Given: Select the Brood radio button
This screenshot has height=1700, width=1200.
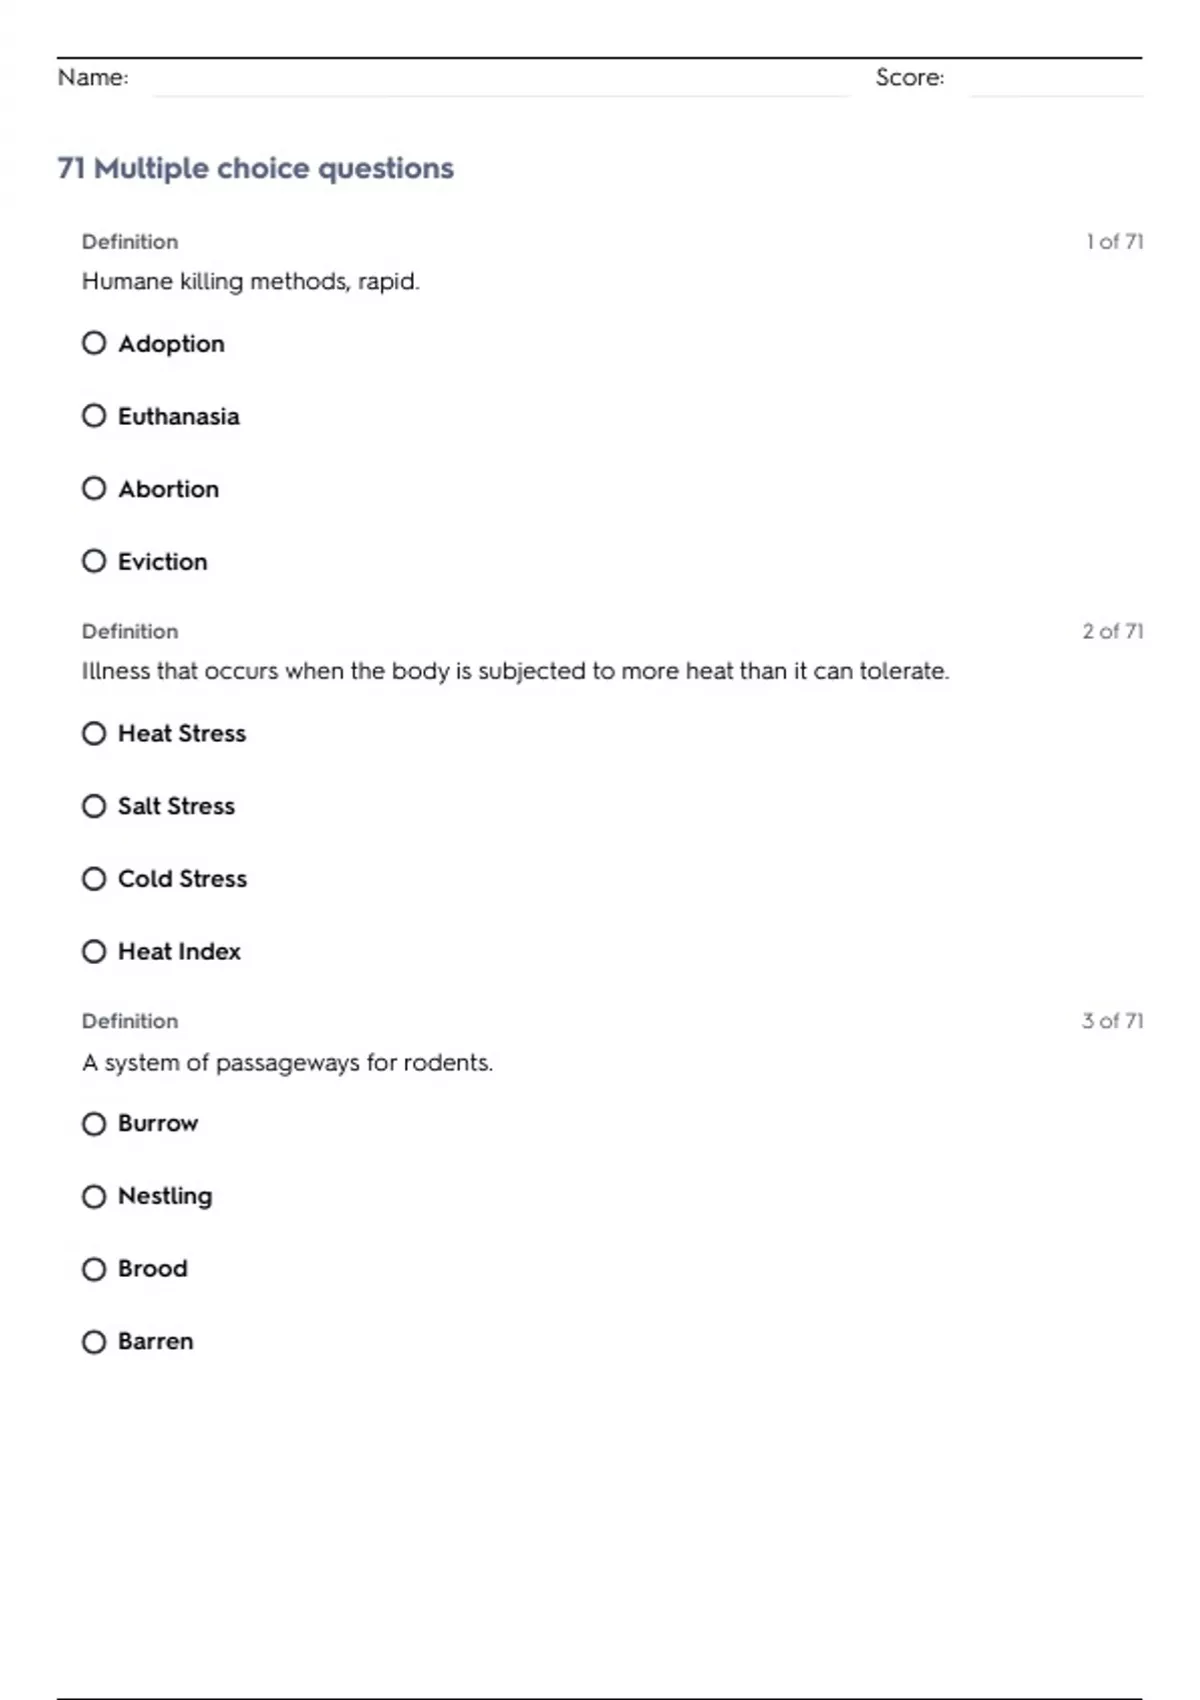Looking at the screenshot, I should (x=94, y=1269).
